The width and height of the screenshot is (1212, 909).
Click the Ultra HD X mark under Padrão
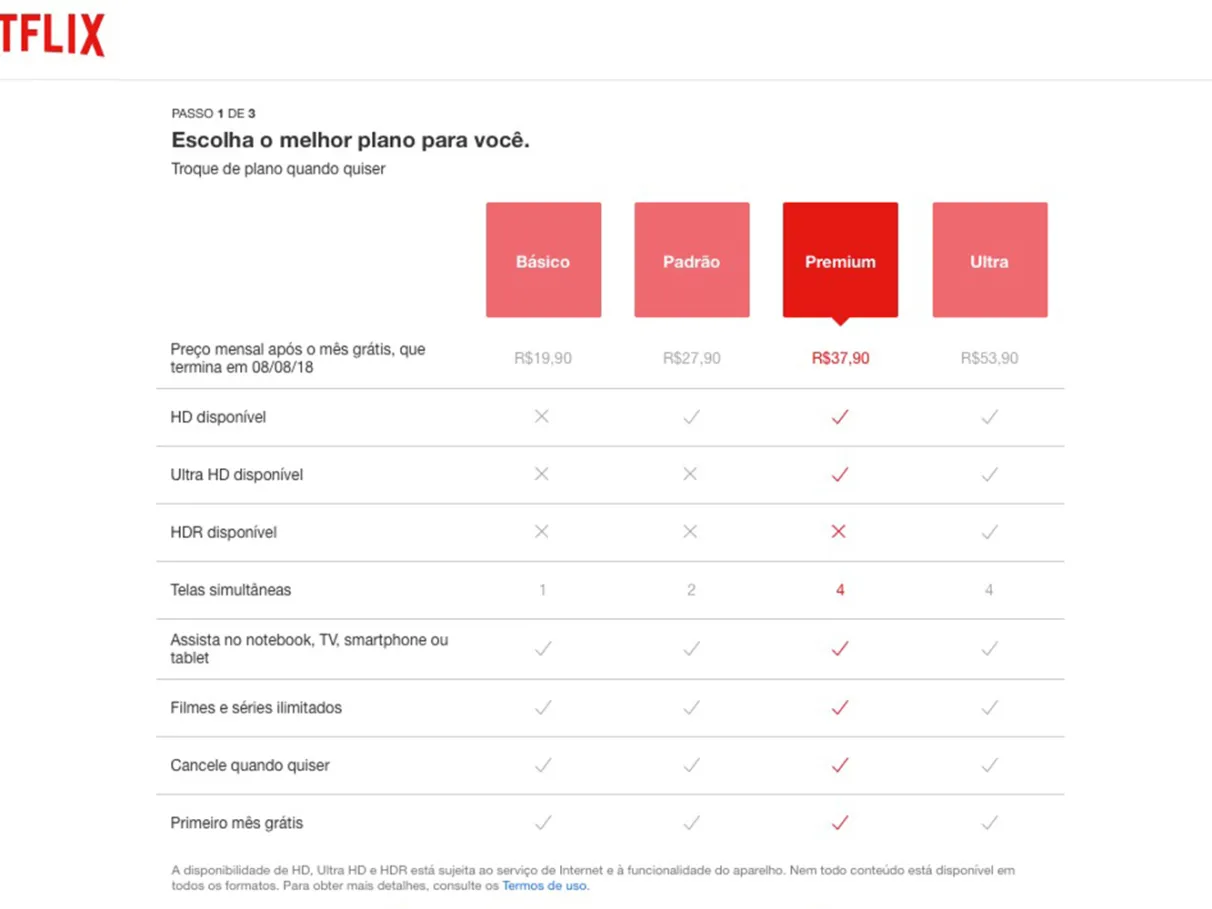coord(691,474)
